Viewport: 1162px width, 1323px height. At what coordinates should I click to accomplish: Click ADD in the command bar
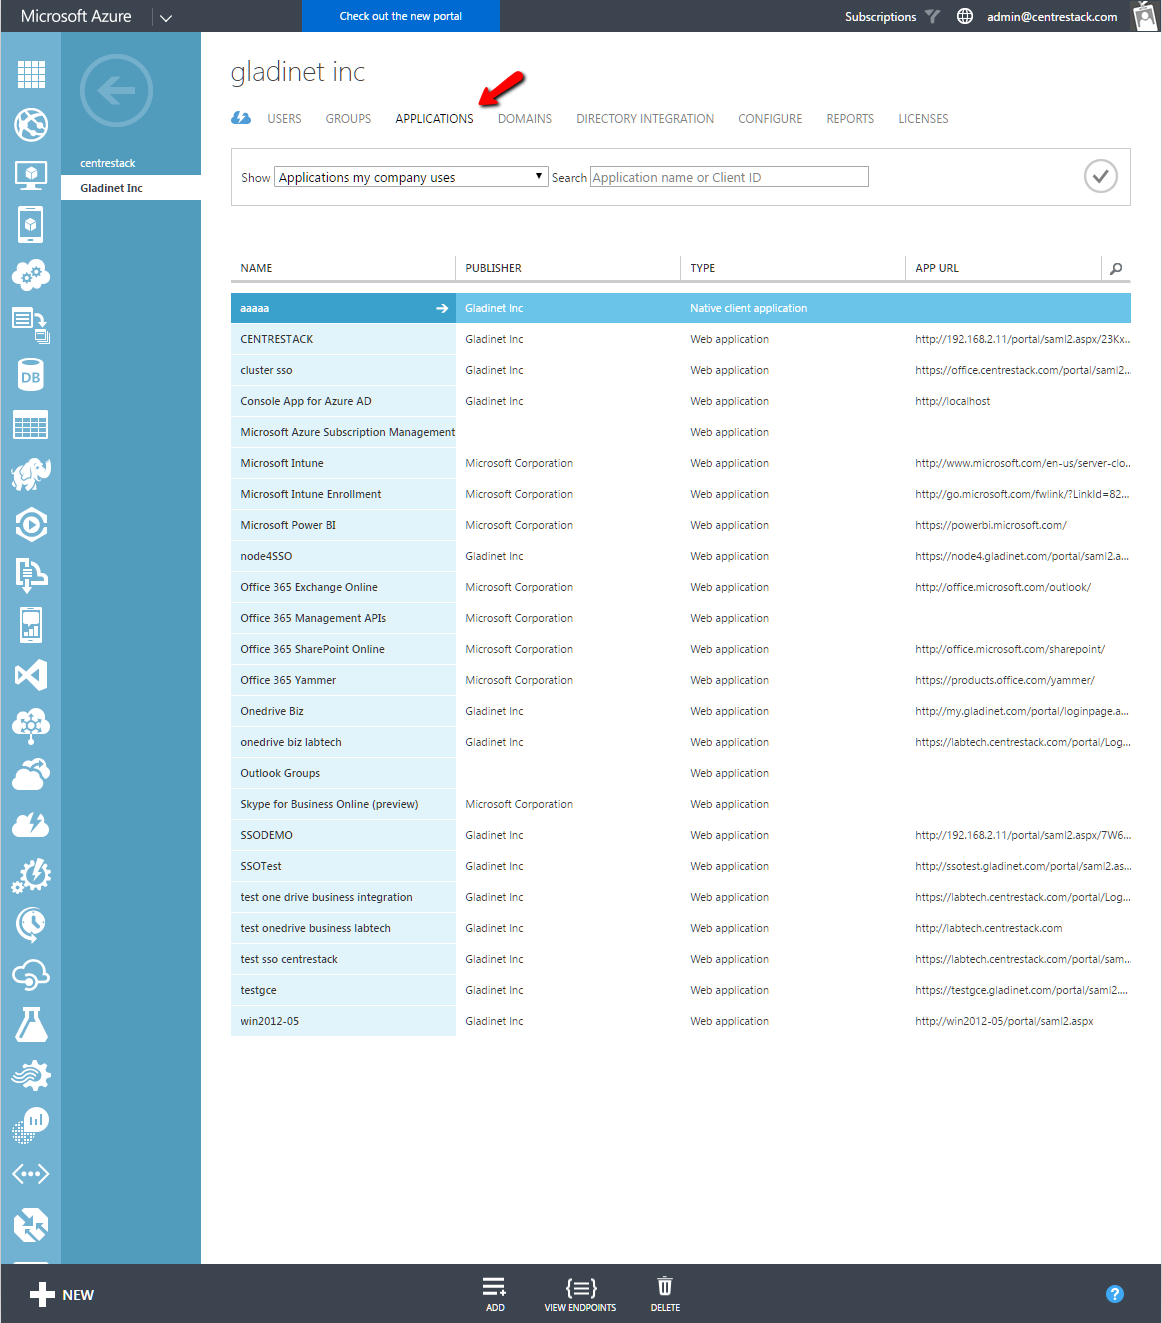[495, 1293]
